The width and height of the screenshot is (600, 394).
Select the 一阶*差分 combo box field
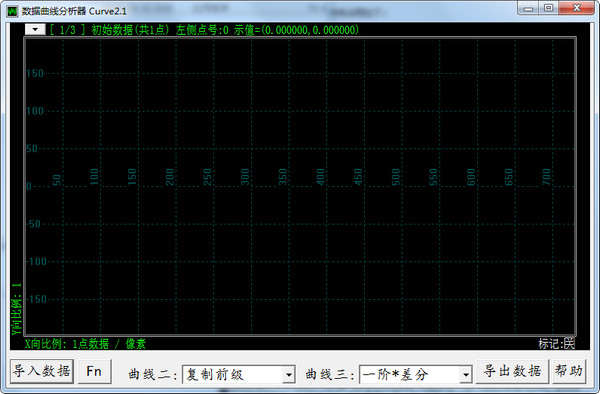pyautogui.click(x=416, y=374)
